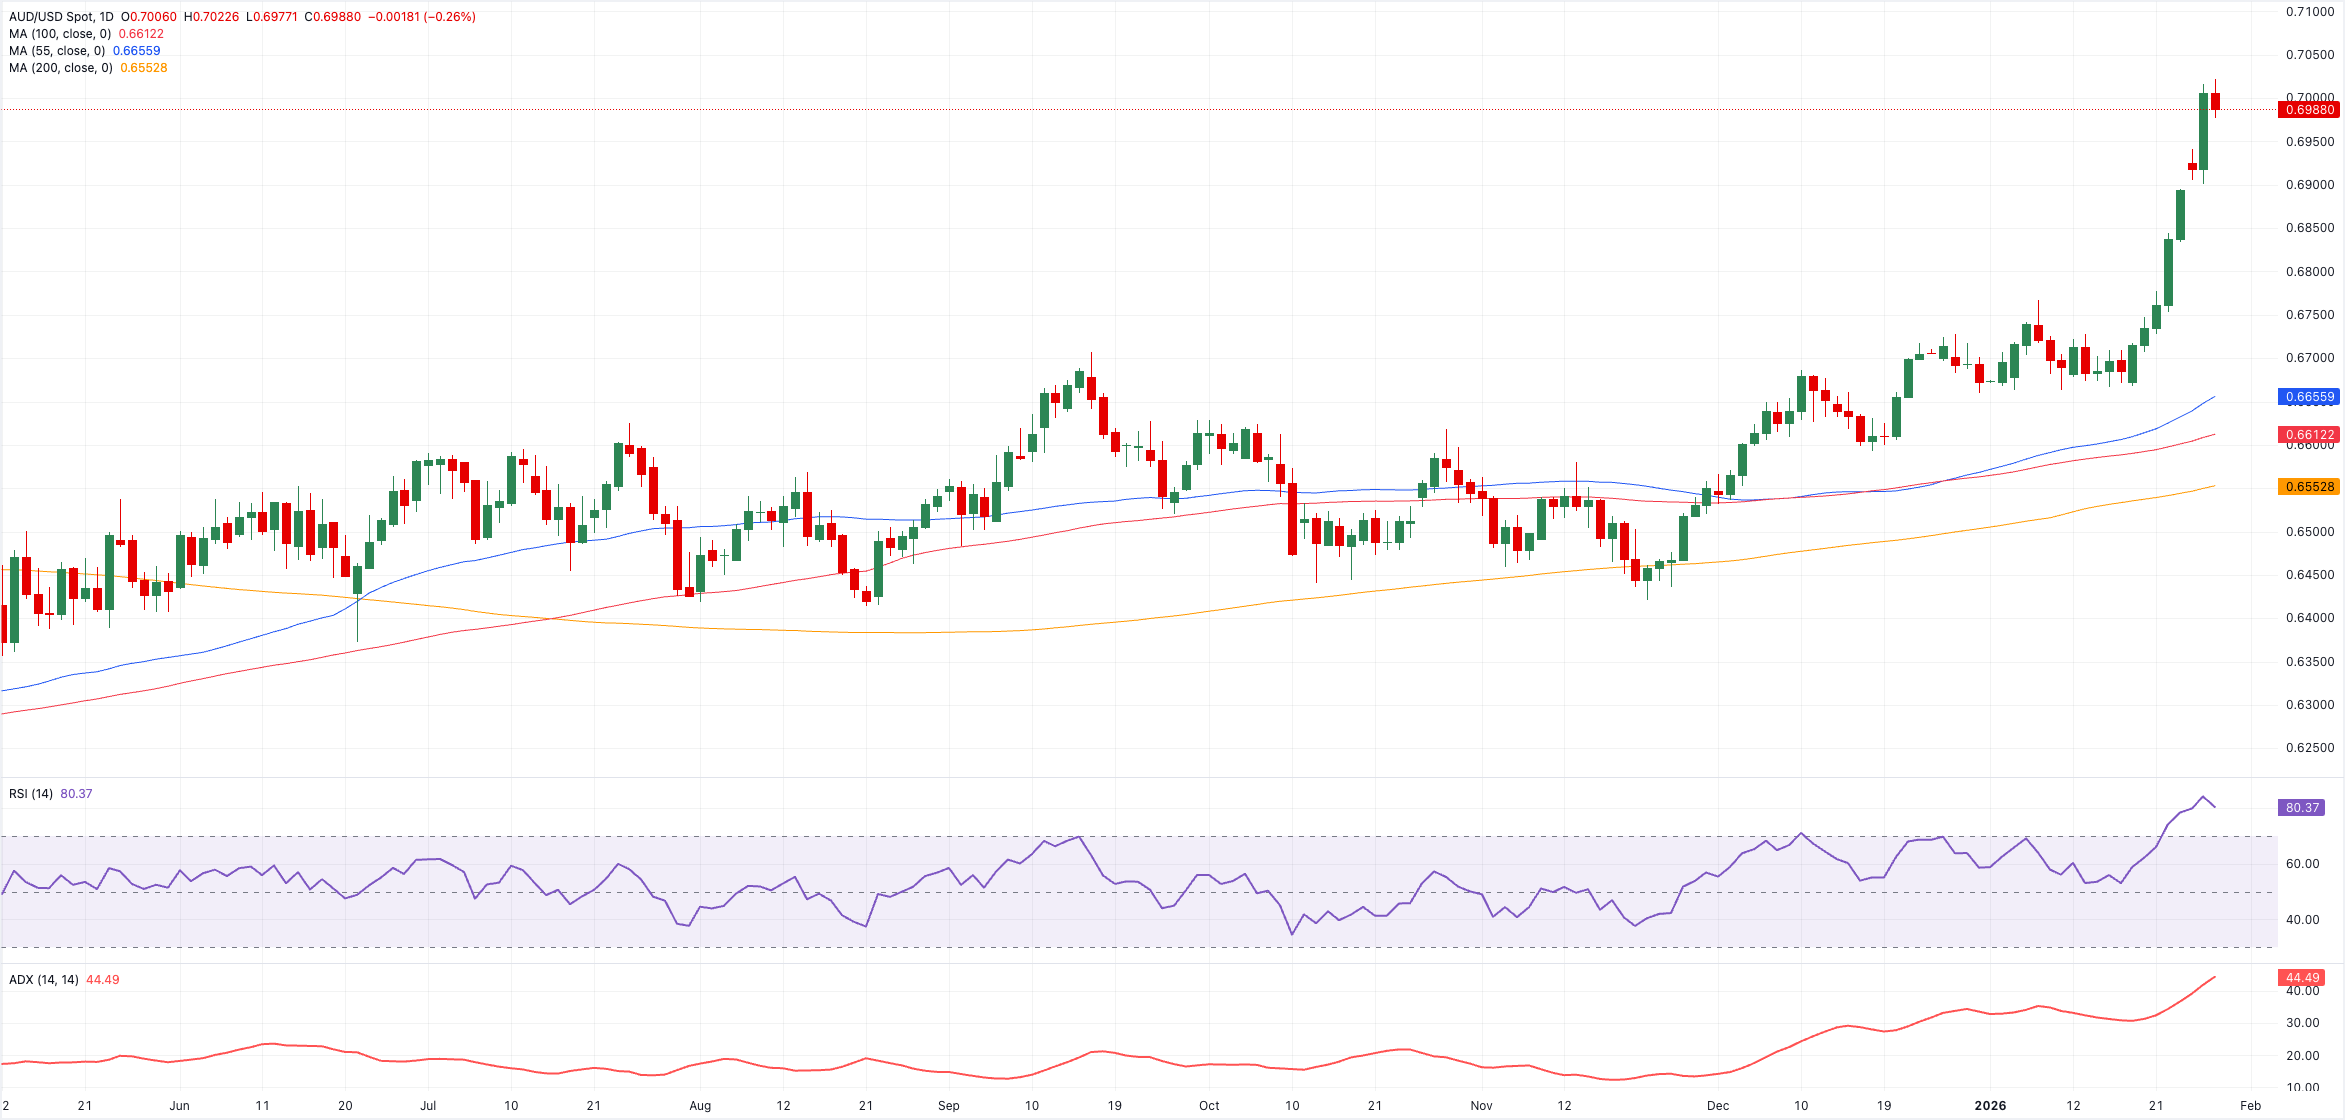Click the Feb label on the time axis
The image size is (2345, 1120).
click(2250, 1106)
